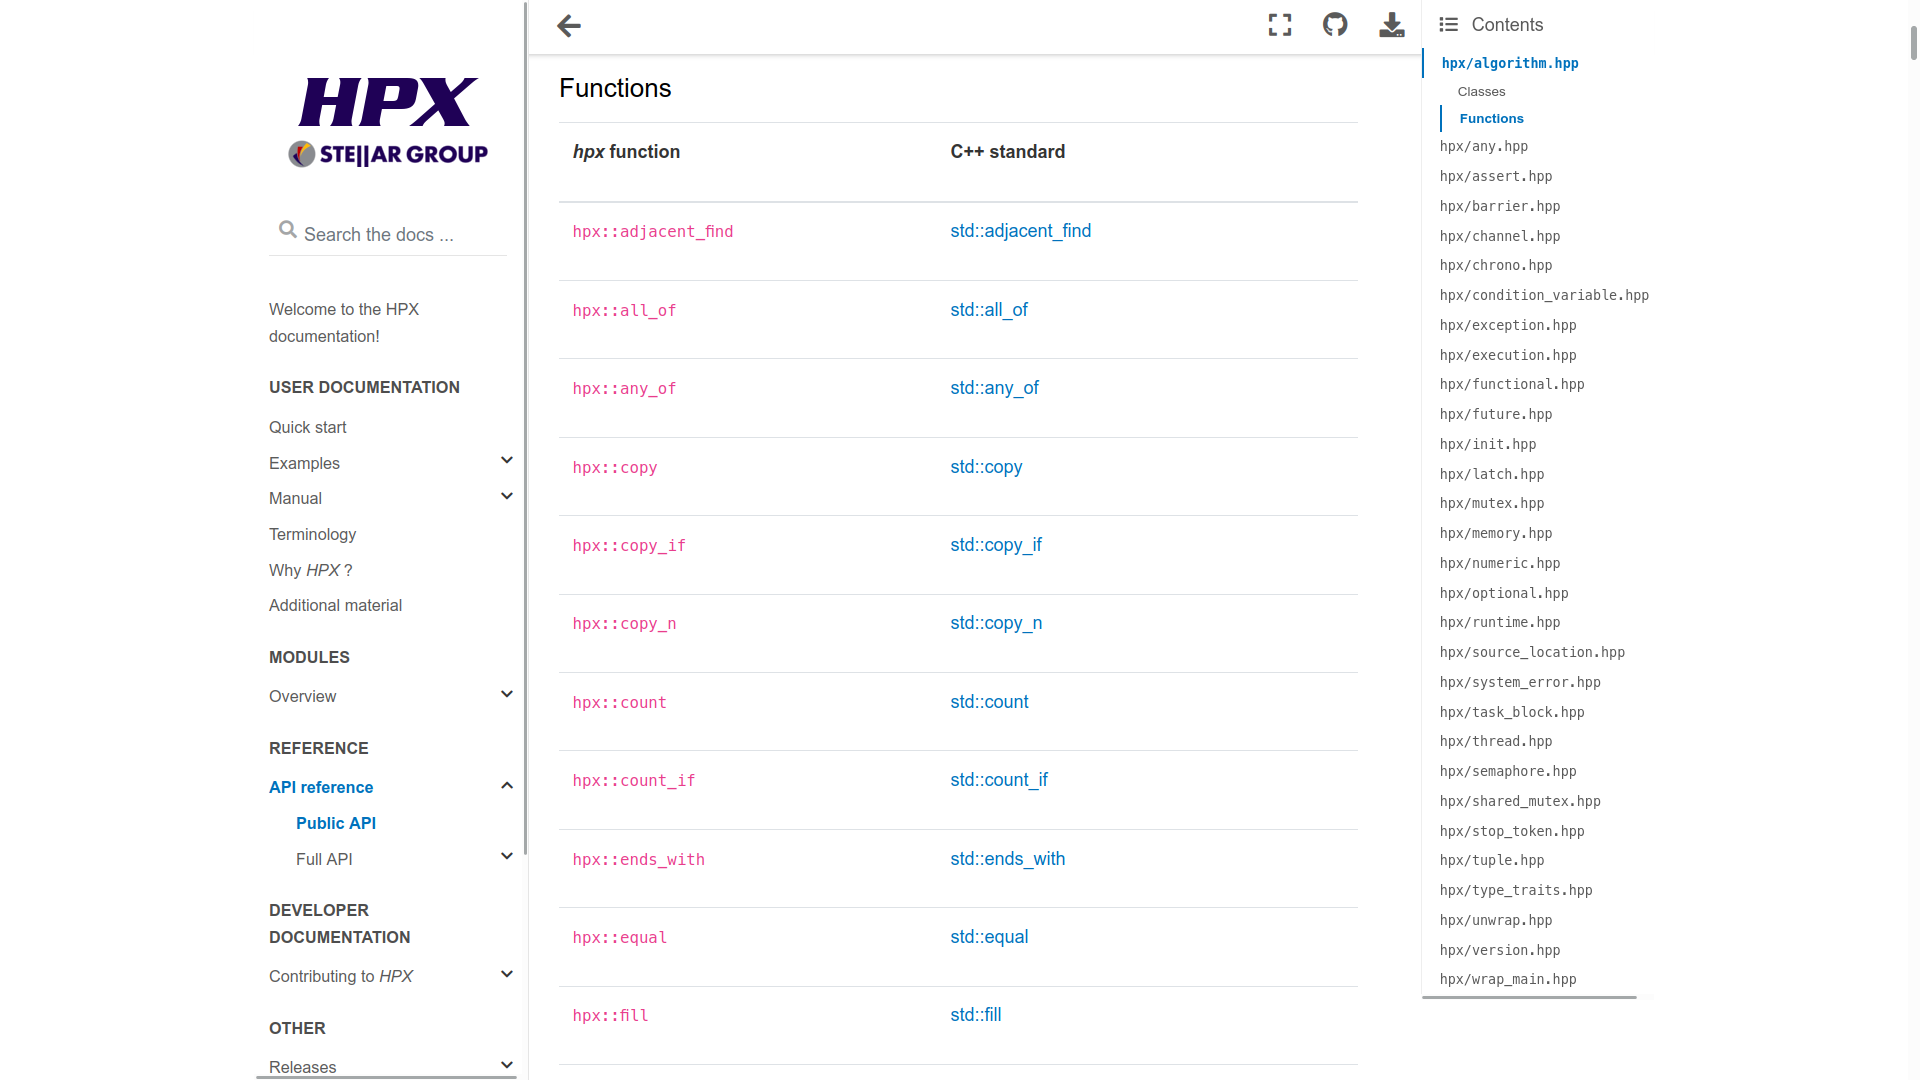The height and width of the screenshot is (1080, 1920).
Task: Focus the Search the docs field
Action: 388,234
